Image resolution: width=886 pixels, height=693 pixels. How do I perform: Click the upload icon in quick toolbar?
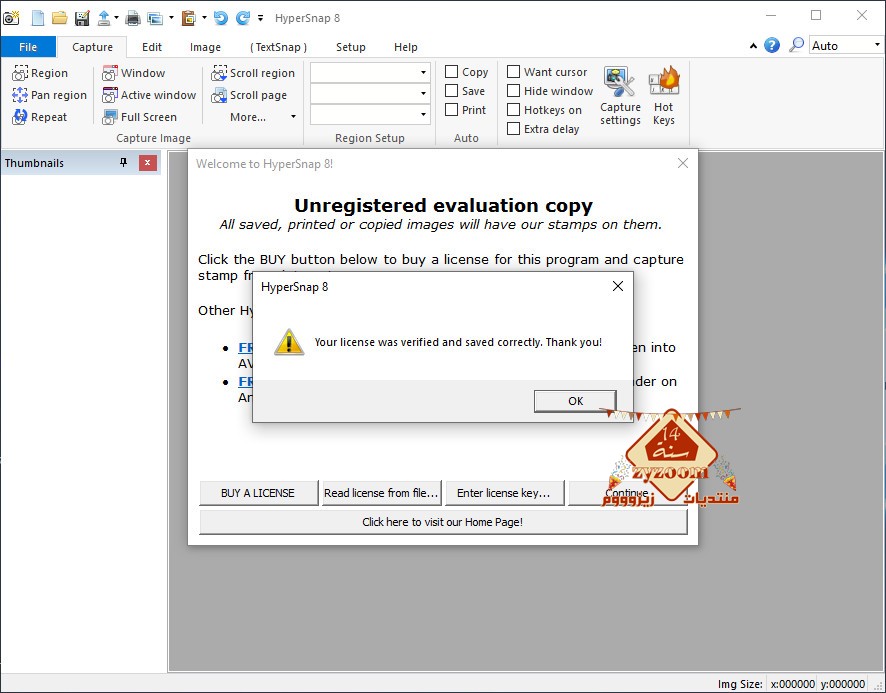click(103, 18)
